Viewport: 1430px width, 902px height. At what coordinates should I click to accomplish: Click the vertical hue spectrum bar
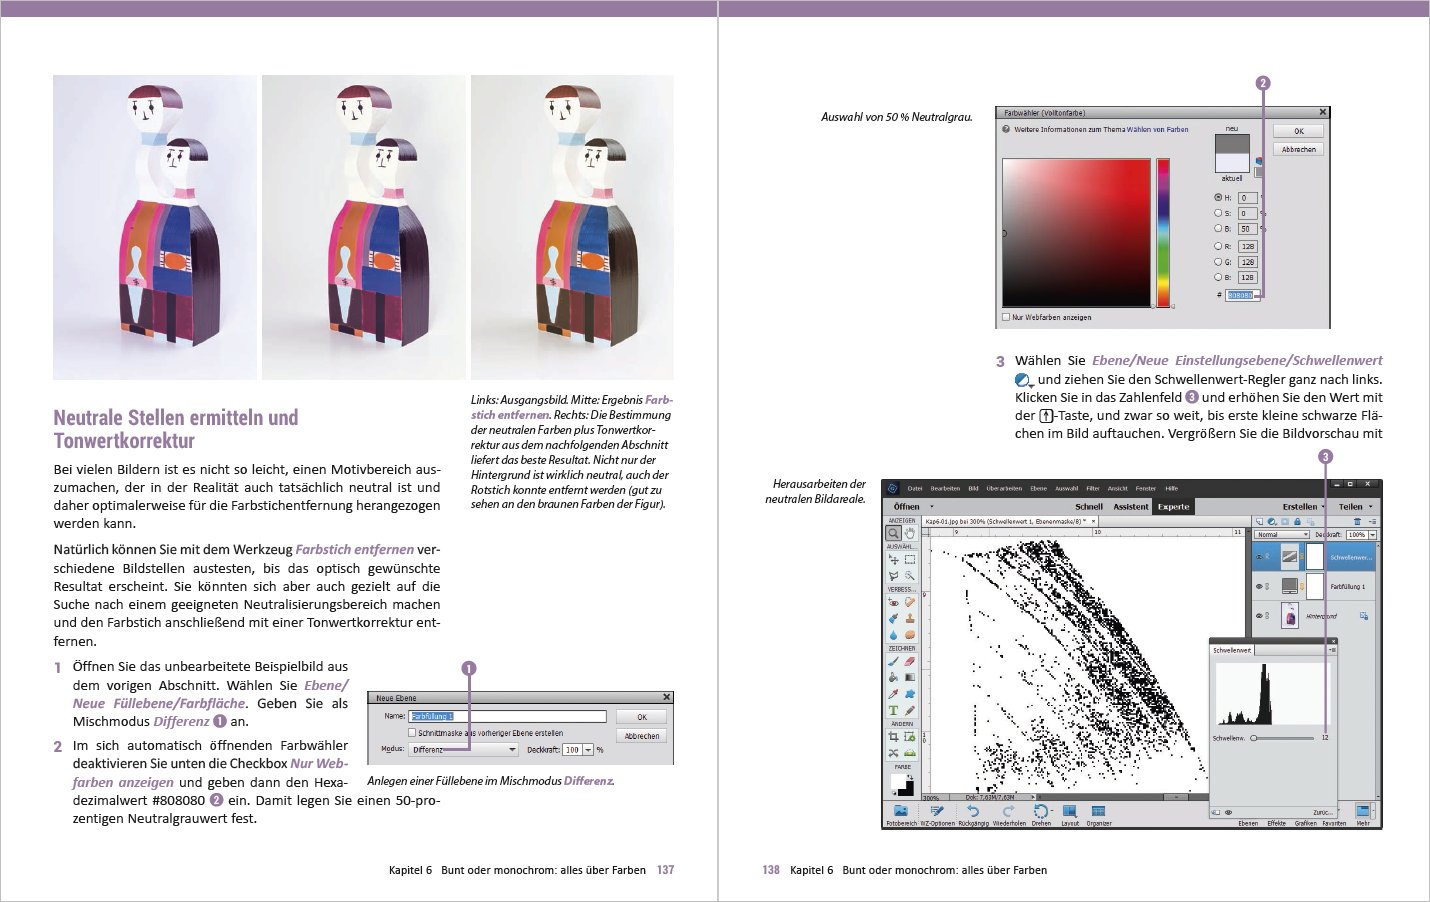(1163, 232)
